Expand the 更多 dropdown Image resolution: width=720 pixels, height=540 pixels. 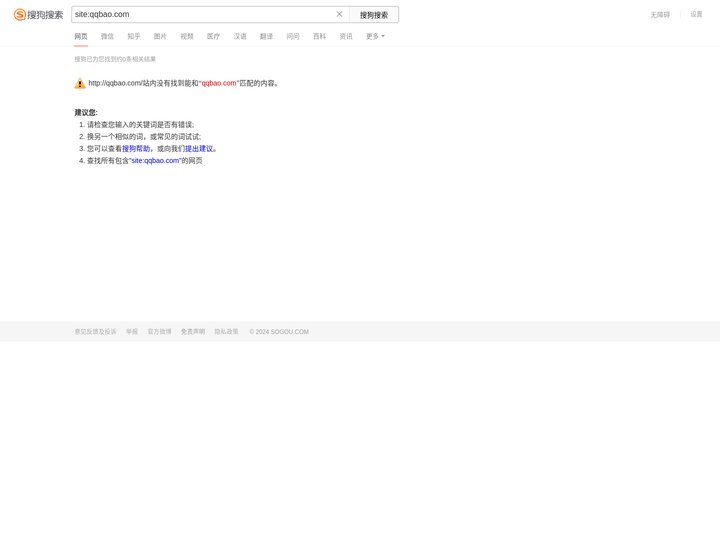pos(375,36)
